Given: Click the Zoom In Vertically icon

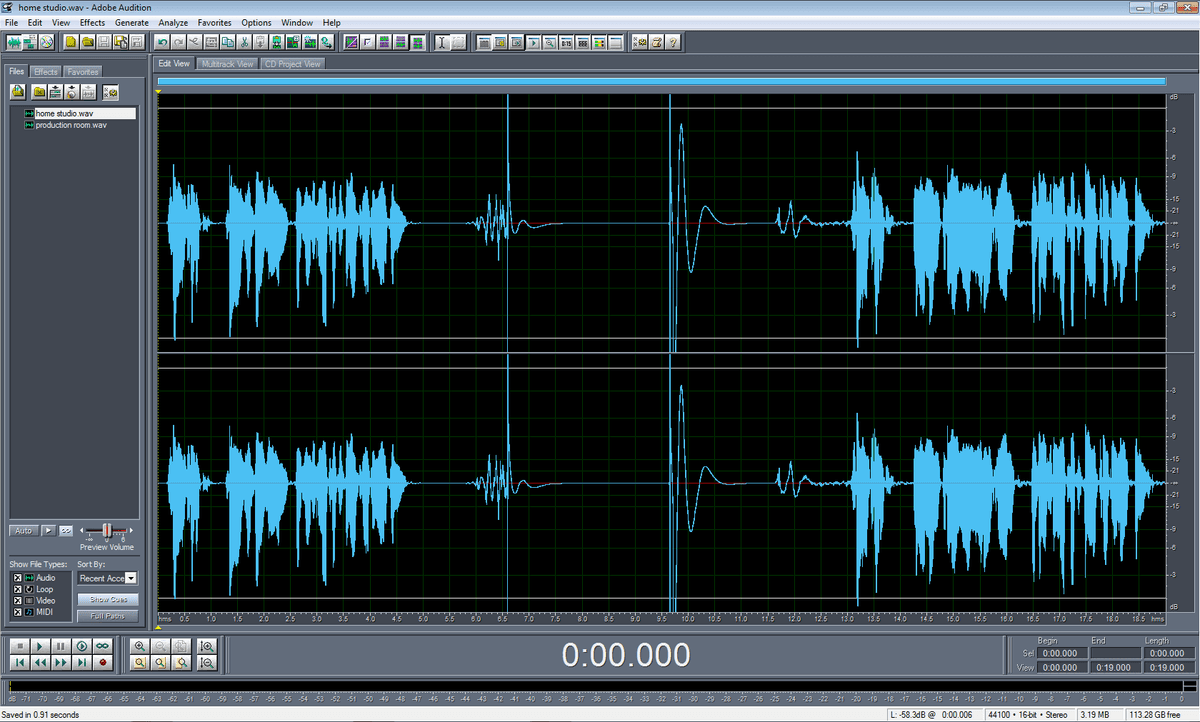Looking at the screenshot, I should (207, 646).
